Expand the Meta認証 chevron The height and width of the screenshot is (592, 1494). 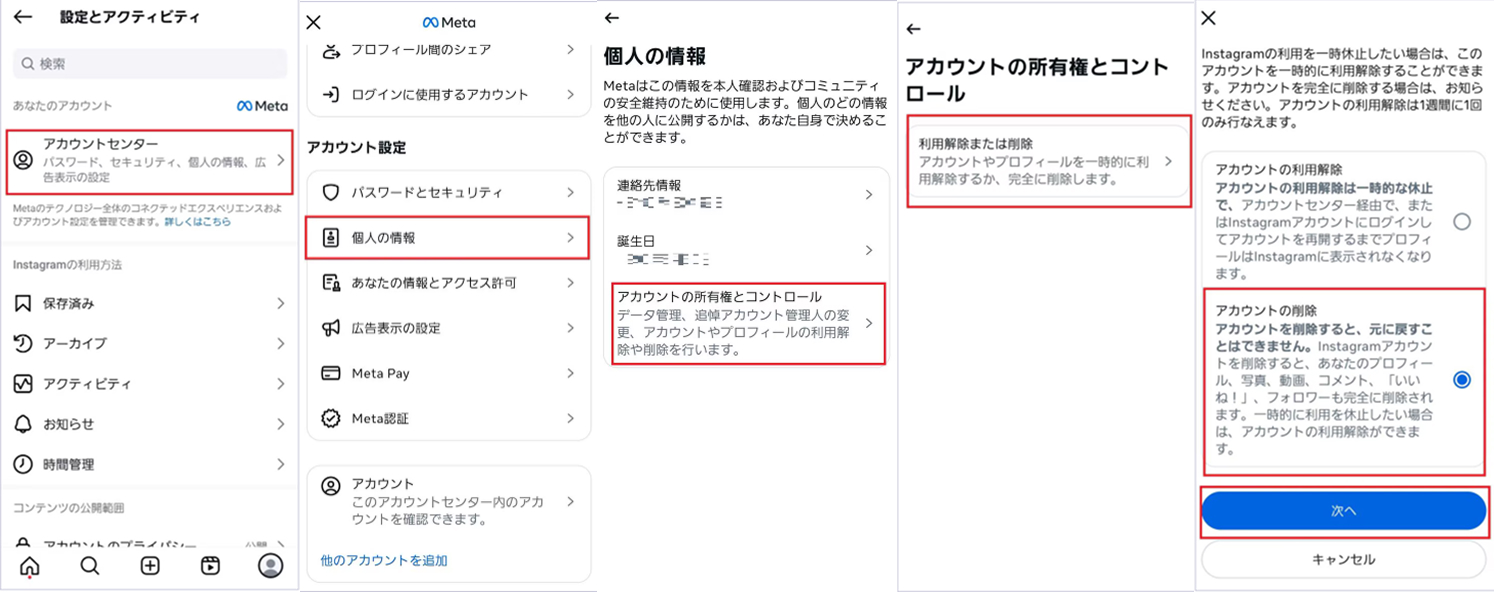tap(570, 418)
